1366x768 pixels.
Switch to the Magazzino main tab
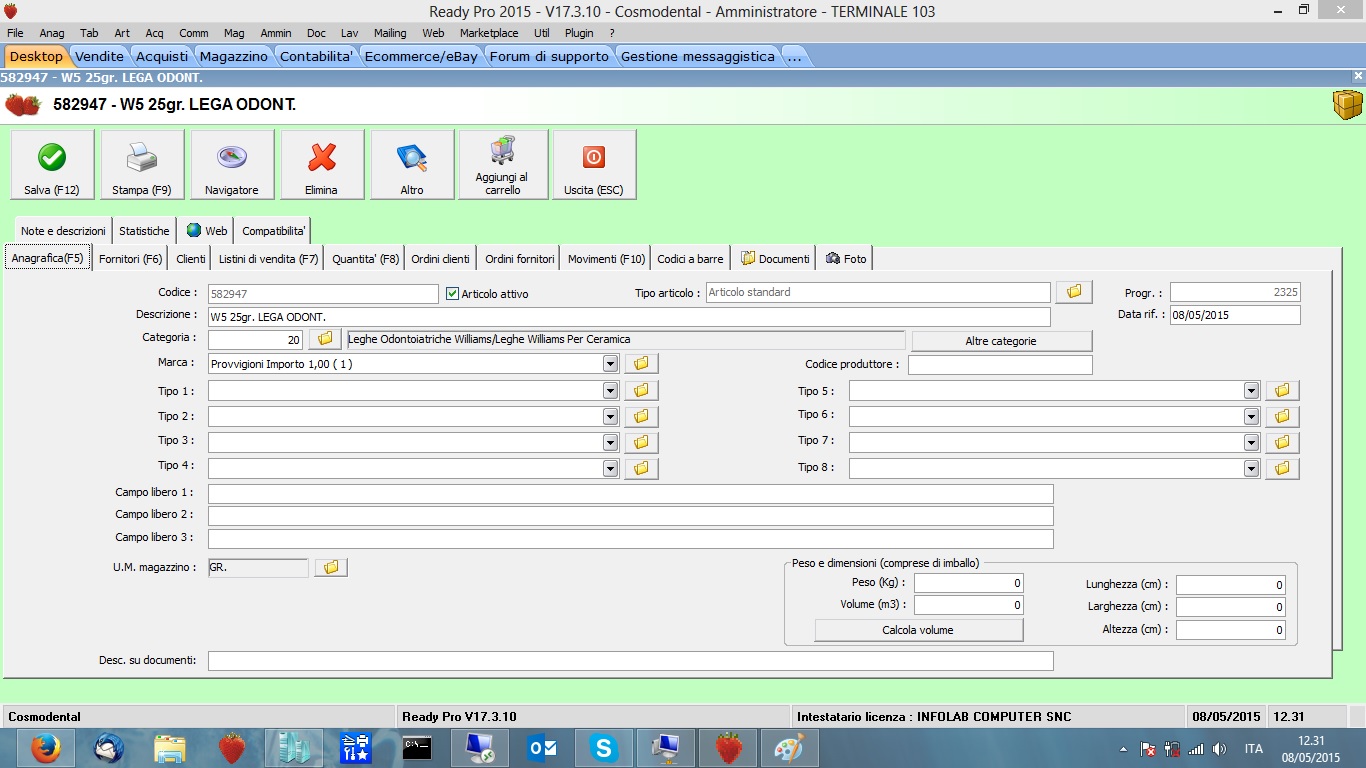tap(233, 56)
